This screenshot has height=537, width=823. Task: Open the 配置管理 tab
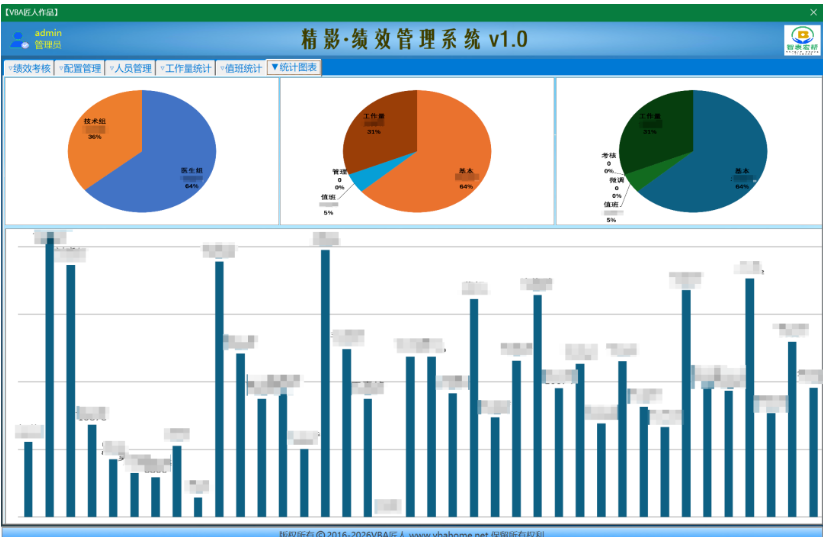click(x=80, y=68)
